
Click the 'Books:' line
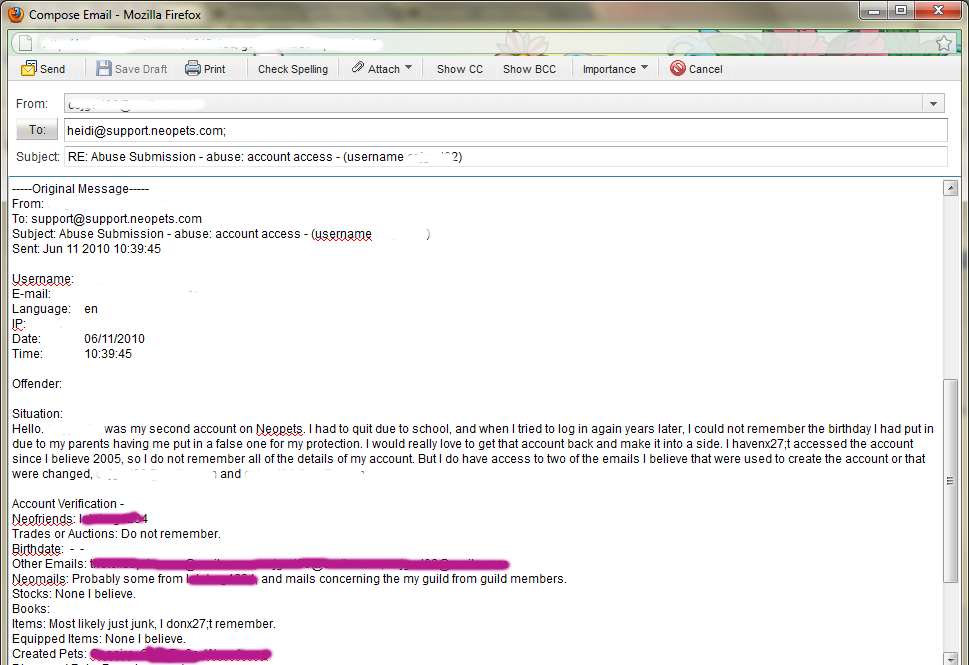[x=31, y=609]
